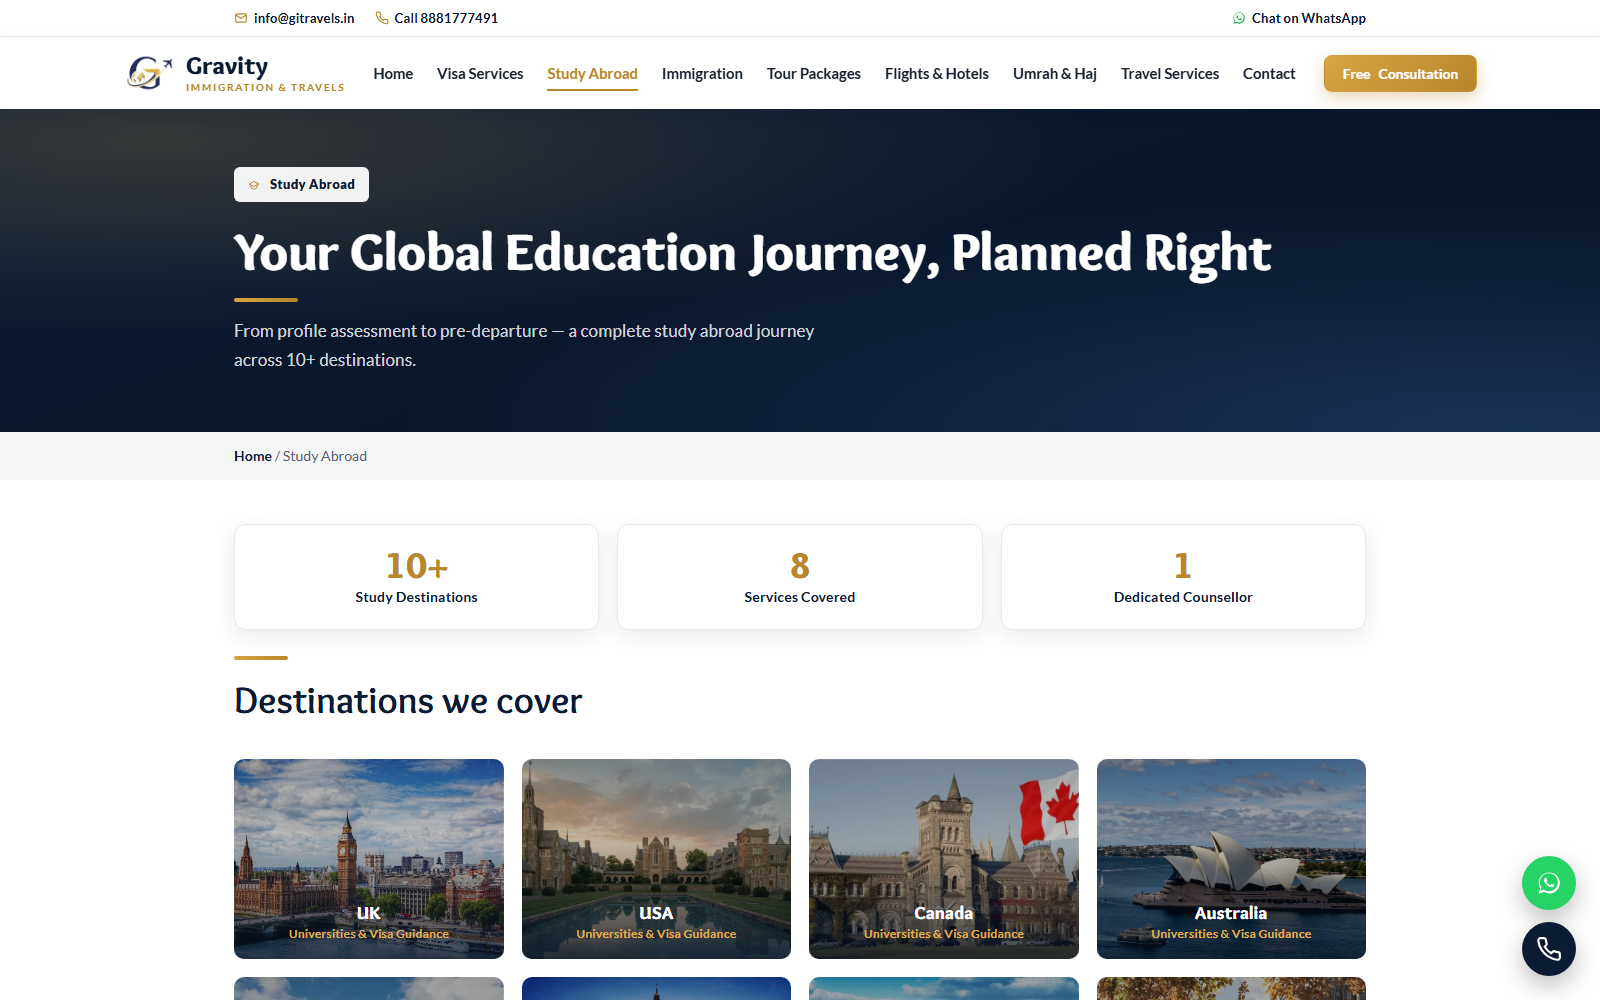1600x1000 pixels.
Task: Click the phone icon beside Call 8881777491
Action: coord(382,18)
